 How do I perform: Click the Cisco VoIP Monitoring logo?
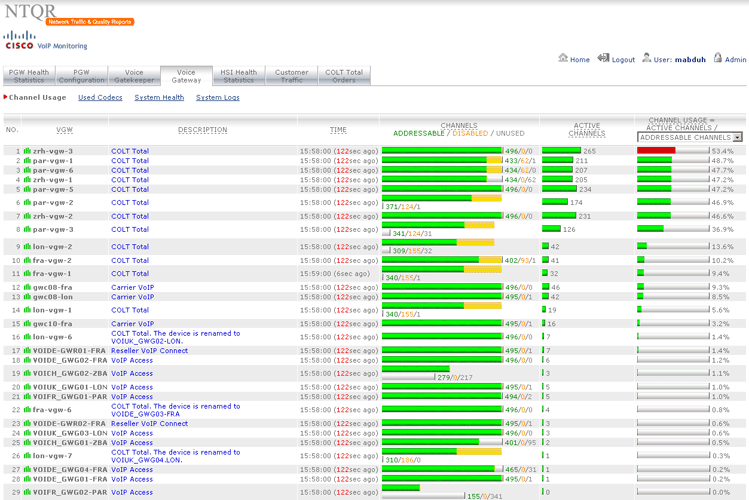pyautogui.click(x=20, y=41)
